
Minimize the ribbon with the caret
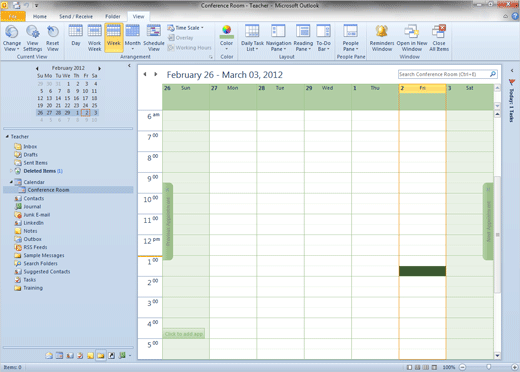tap(506, 16)
